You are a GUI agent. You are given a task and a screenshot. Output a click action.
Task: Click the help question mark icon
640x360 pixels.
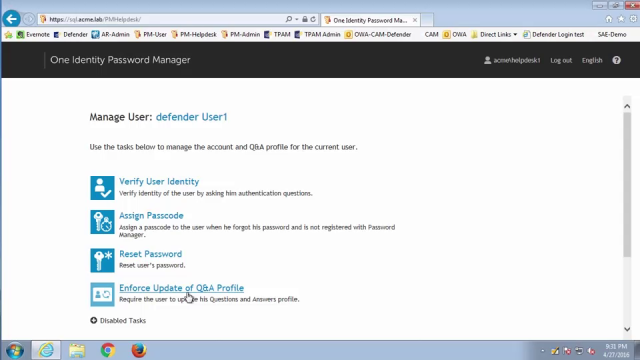click(616, 60)
